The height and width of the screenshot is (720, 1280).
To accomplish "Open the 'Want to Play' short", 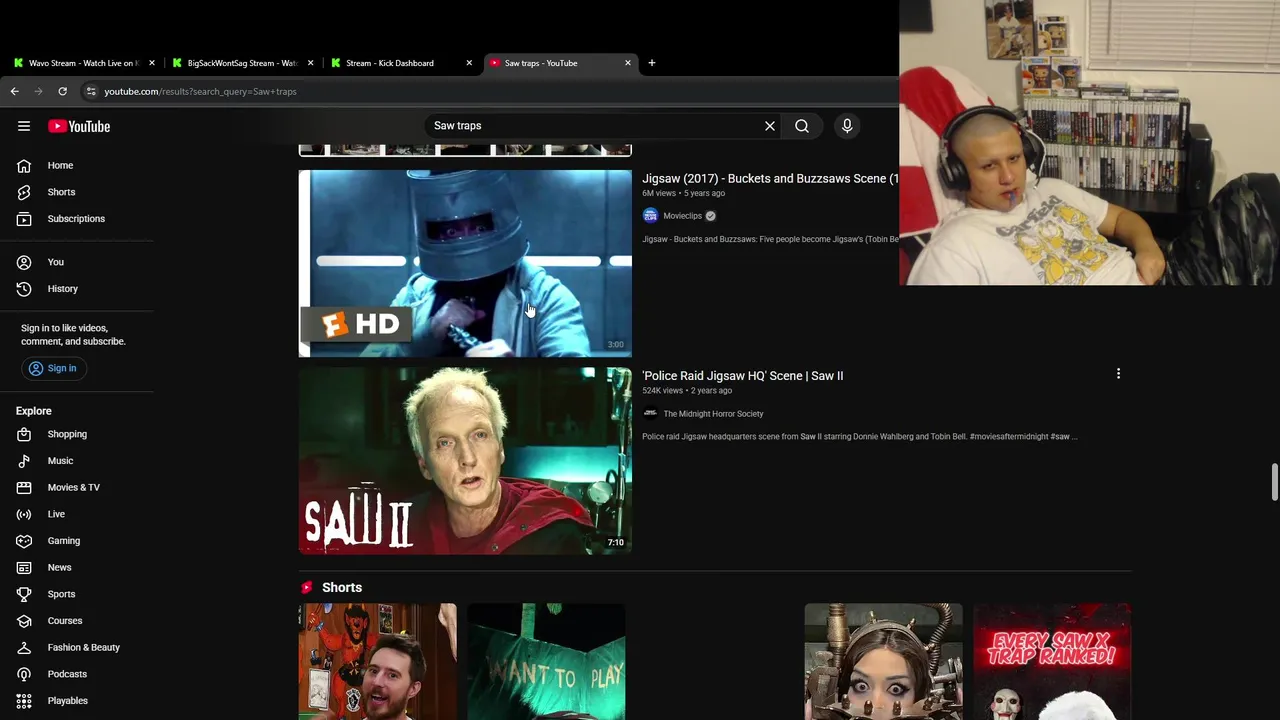I will point(546,661).
